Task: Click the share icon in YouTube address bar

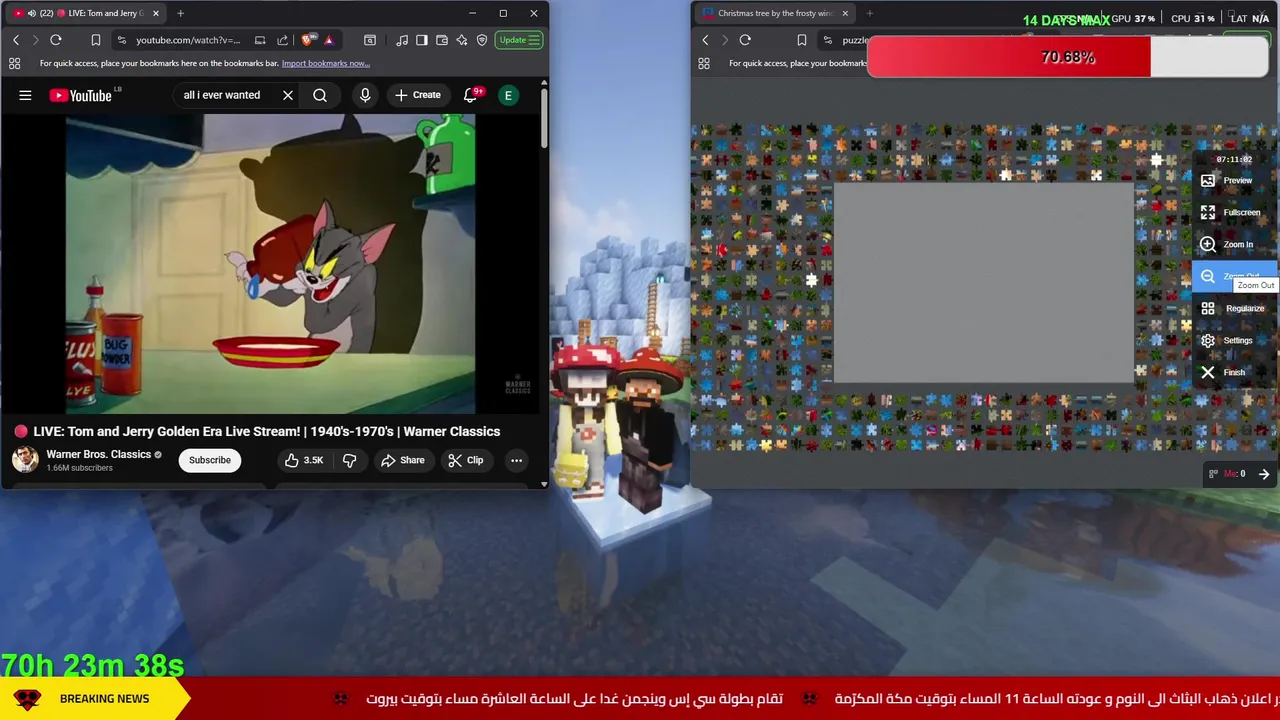Action: tap(282, 40)
